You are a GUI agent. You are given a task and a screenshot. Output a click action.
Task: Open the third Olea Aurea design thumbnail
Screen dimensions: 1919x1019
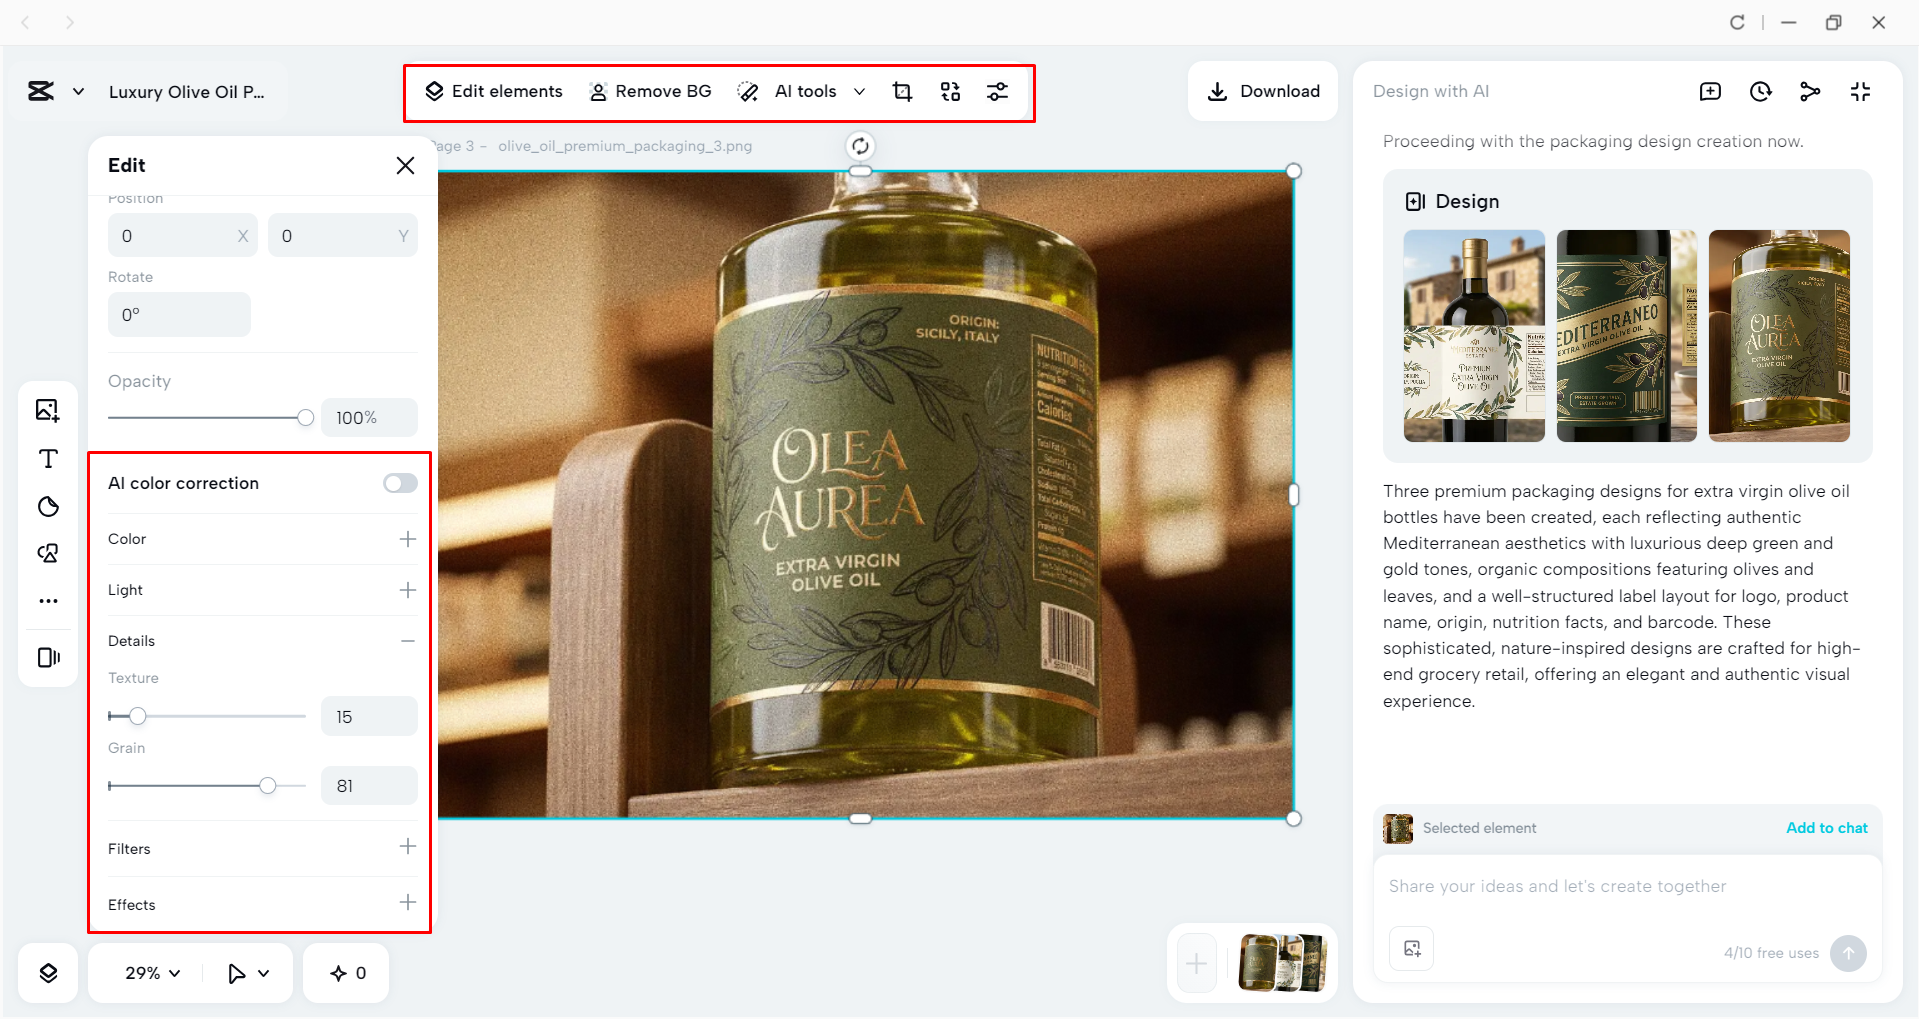[x=1780, y=336]
